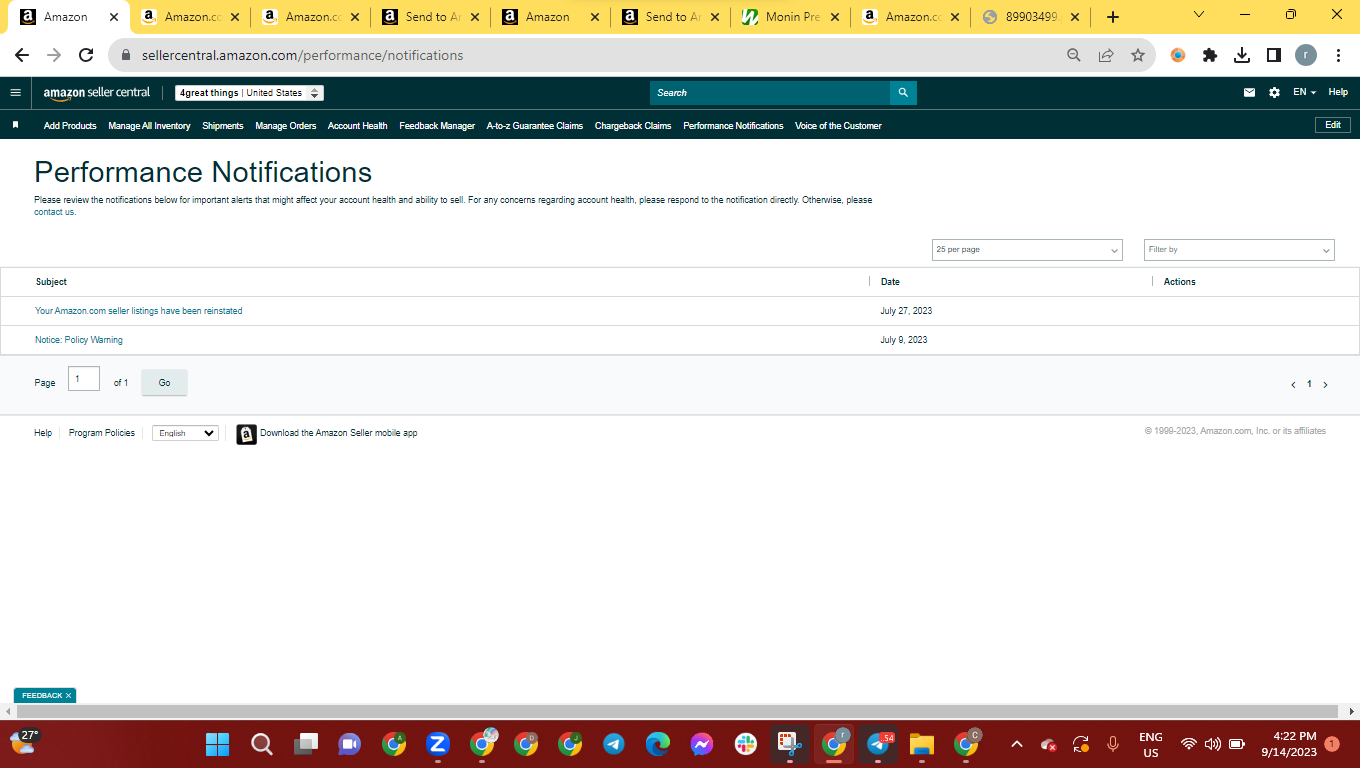Screen dimensions: 1360x768
Task: Open the 25 per page dropdown
Action: 1027,250
